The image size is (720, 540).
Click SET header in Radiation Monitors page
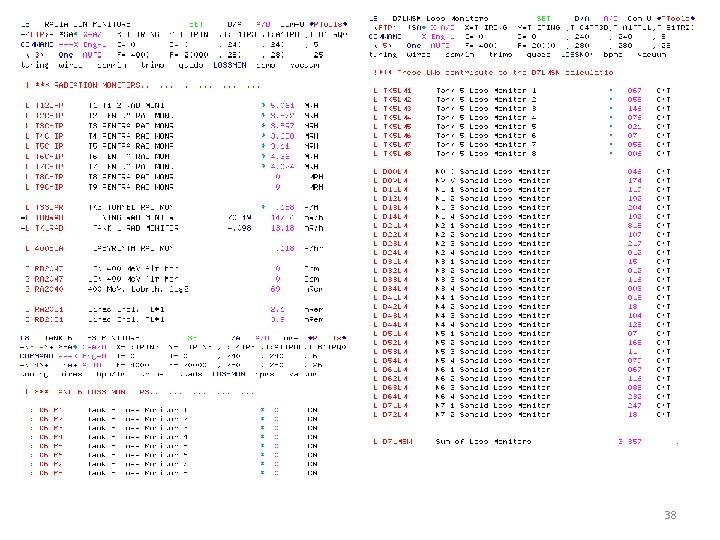[196, 24]
